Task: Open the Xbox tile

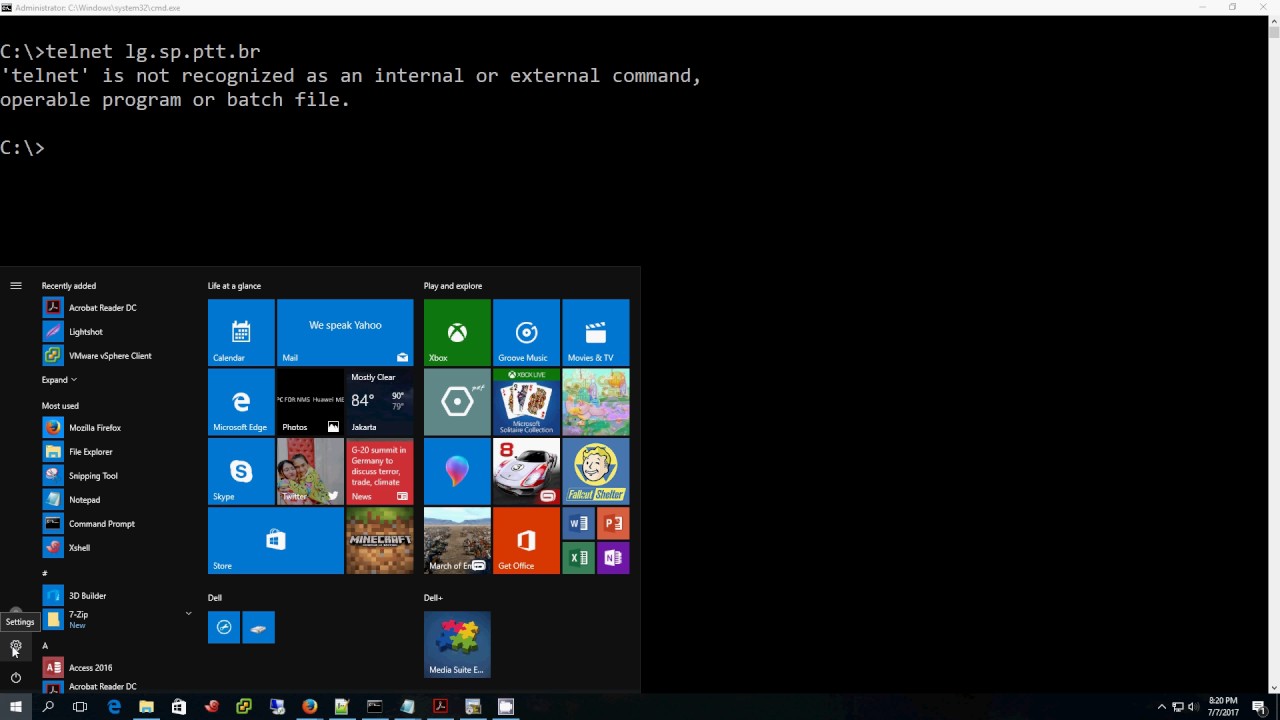Action: pos(457,332)
